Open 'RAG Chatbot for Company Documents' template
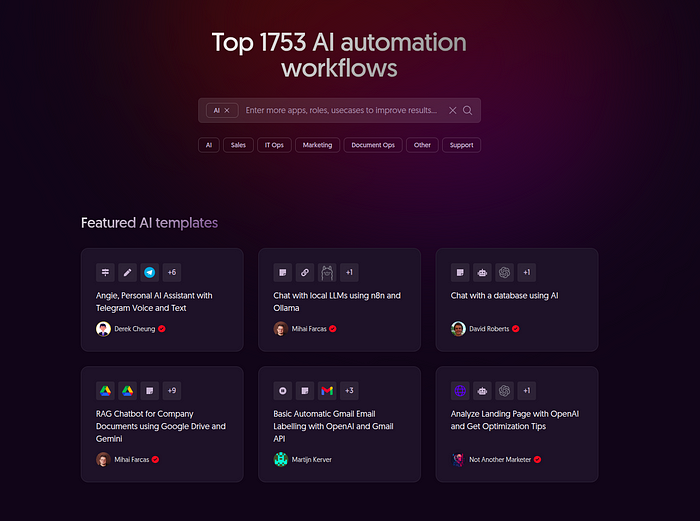 (161, 426)
